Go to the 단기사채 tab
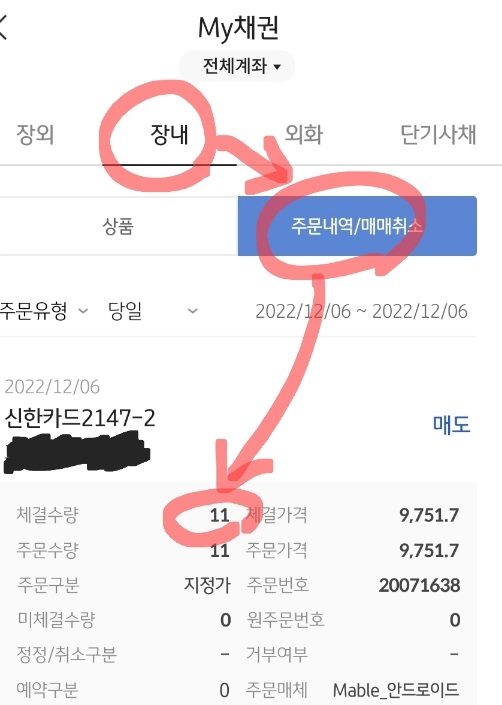 tap(438, 134)
